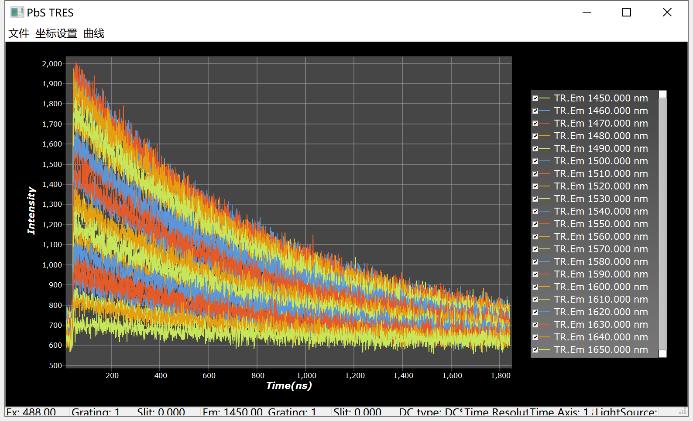Viewport: 693px width, 421px height.
Task: Click the Time(ns) axis label
Action: [291, 385]
